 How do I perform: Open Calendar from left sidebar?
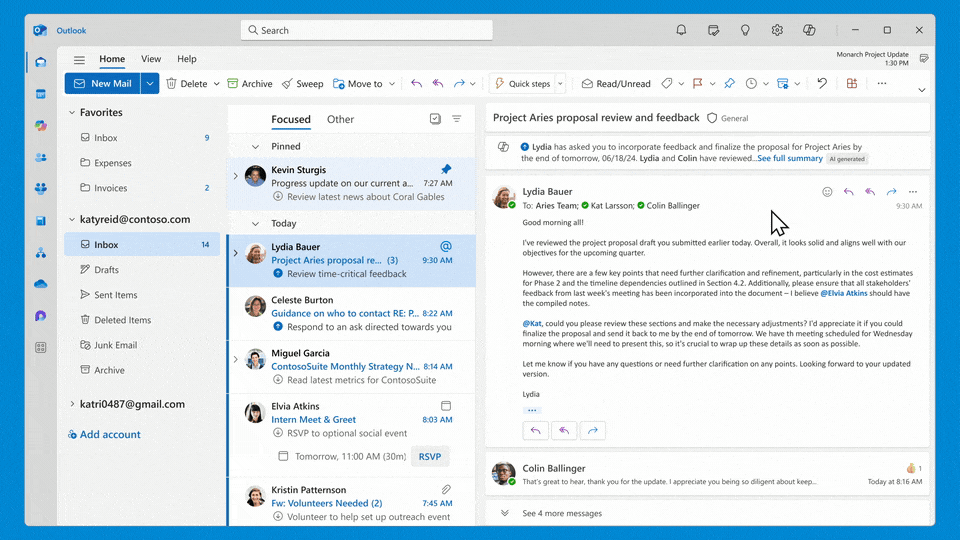[x=41, y=94]
